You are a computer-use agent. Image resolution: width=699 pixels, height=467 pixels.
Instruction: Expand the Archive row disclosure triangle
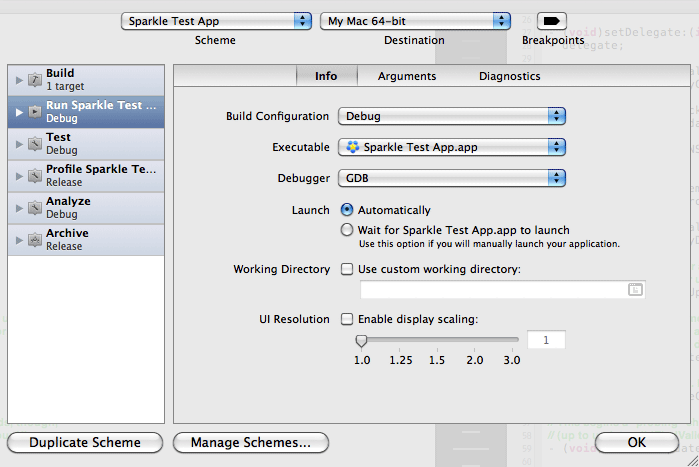coord(19,240)
